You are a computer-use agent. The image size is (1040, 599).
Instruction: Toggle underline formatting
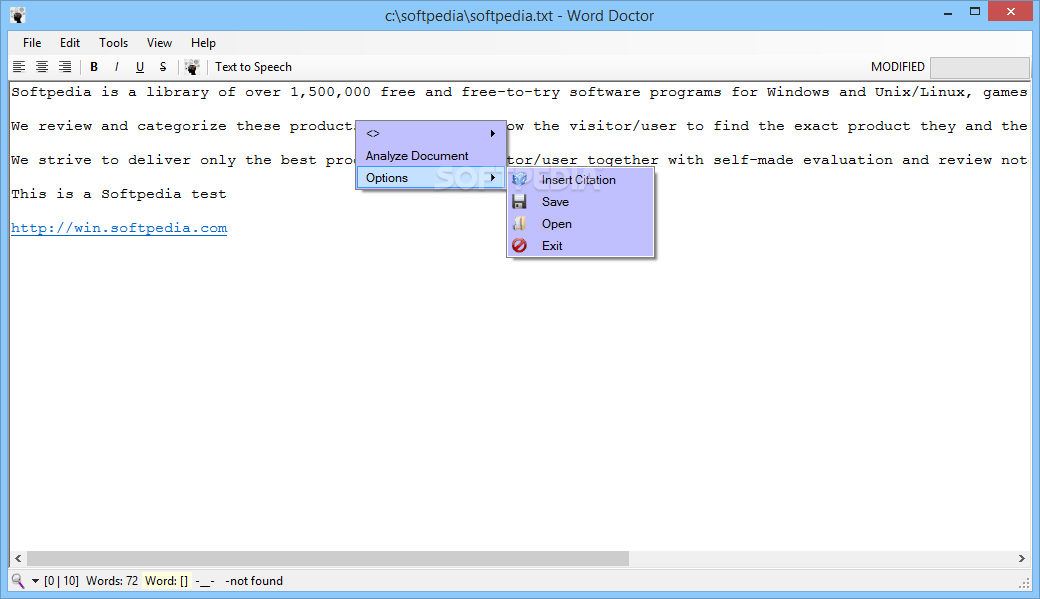click(x=139, y=67)
